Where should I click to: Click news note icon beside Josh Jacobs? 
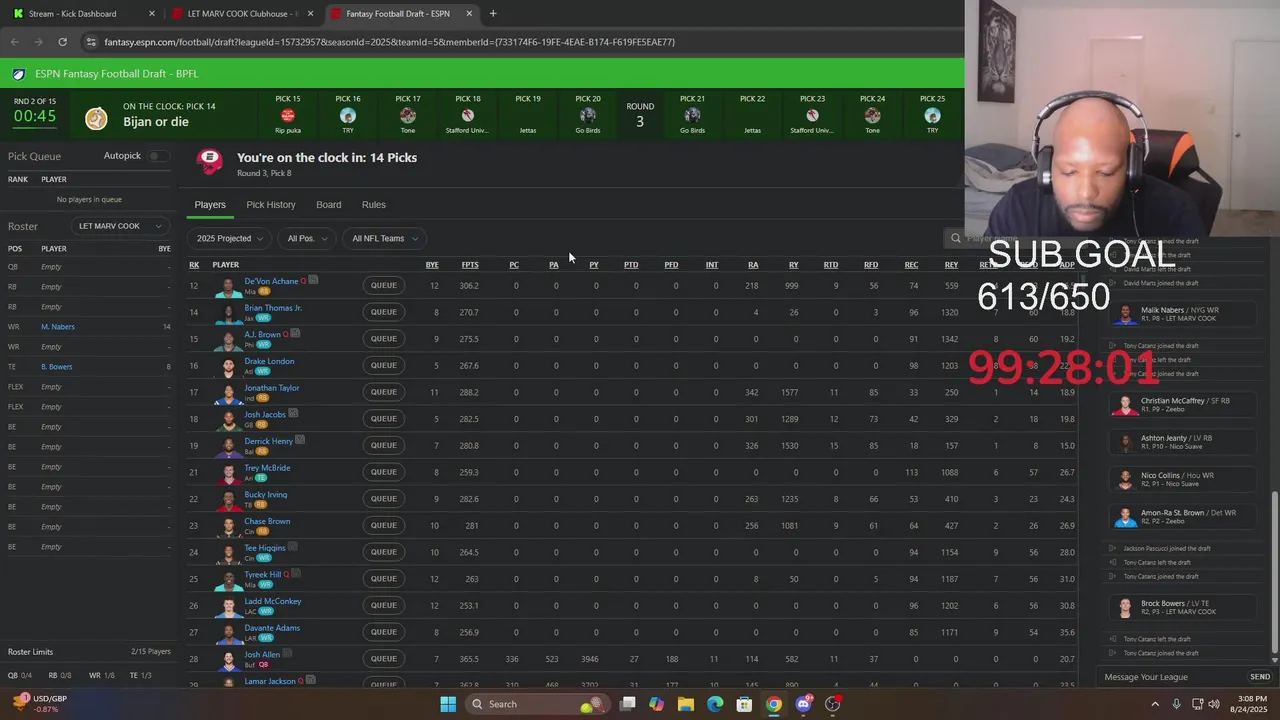pos(293,413)
